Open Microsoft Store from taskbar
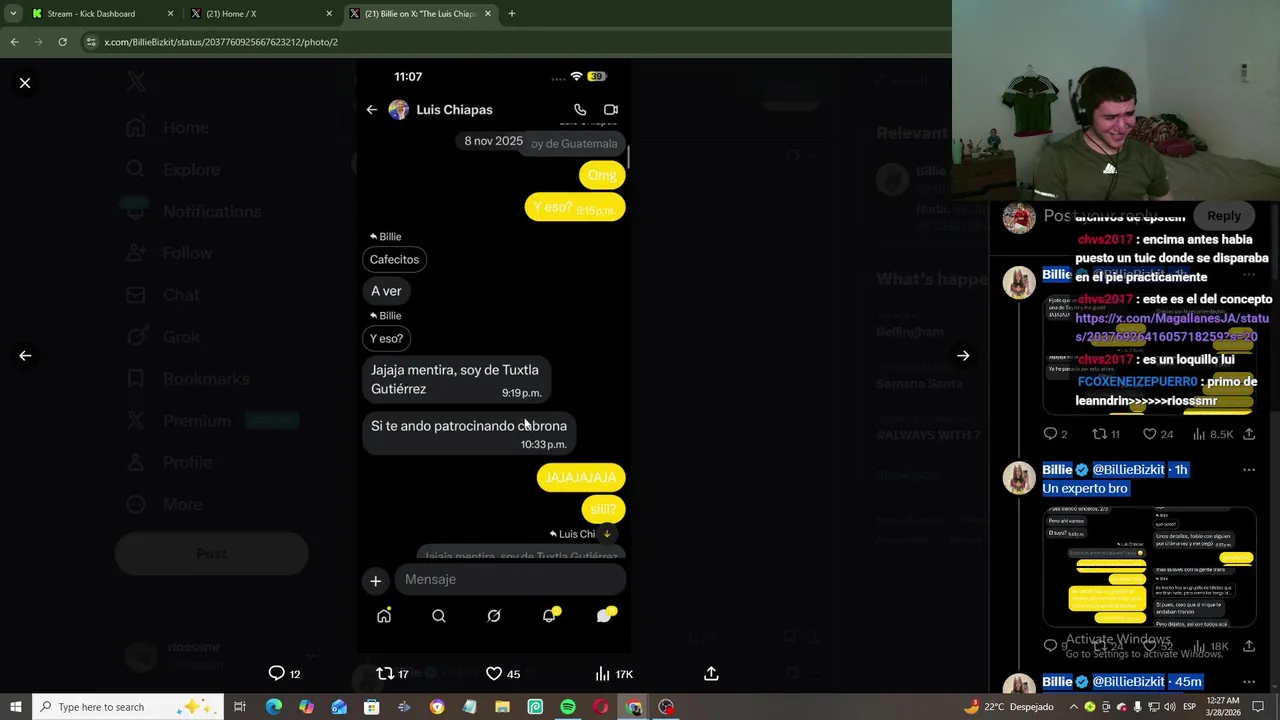 click(371, 707)
